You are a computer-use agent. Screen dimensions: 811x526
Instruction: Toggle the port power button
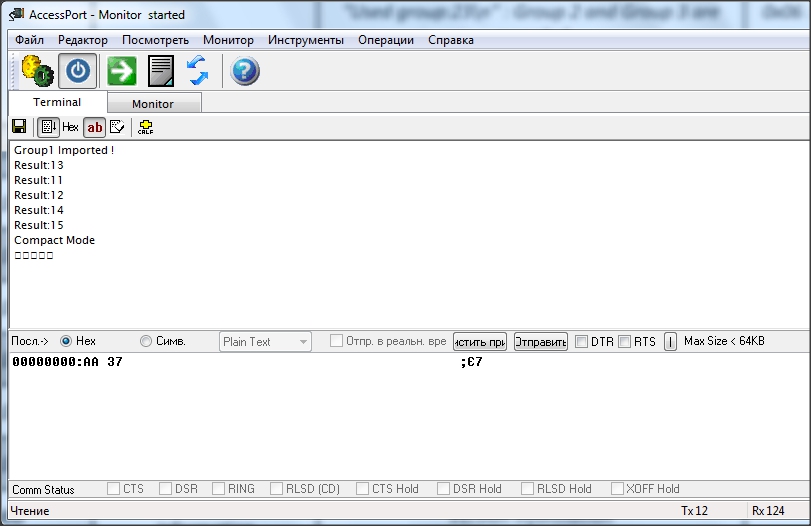click(x=78, y=71)
